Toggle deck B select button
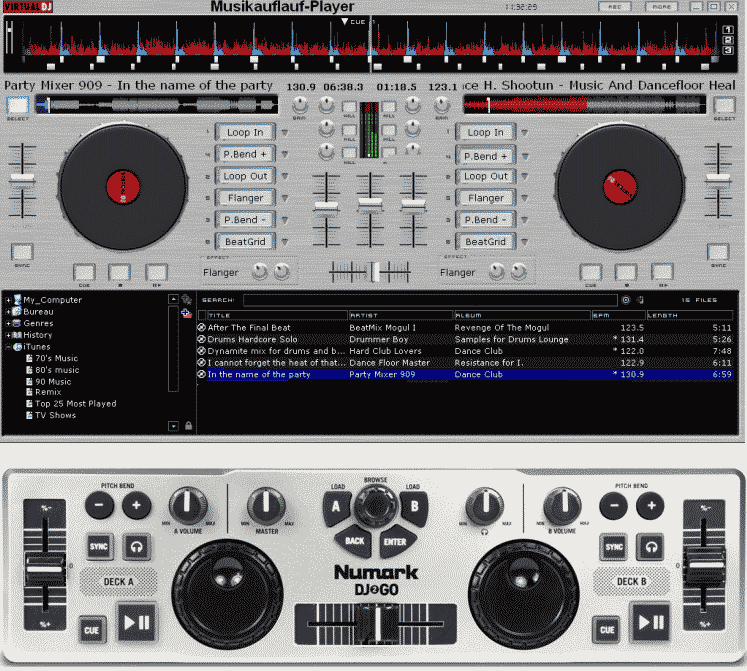 click(x=724, y=105)
